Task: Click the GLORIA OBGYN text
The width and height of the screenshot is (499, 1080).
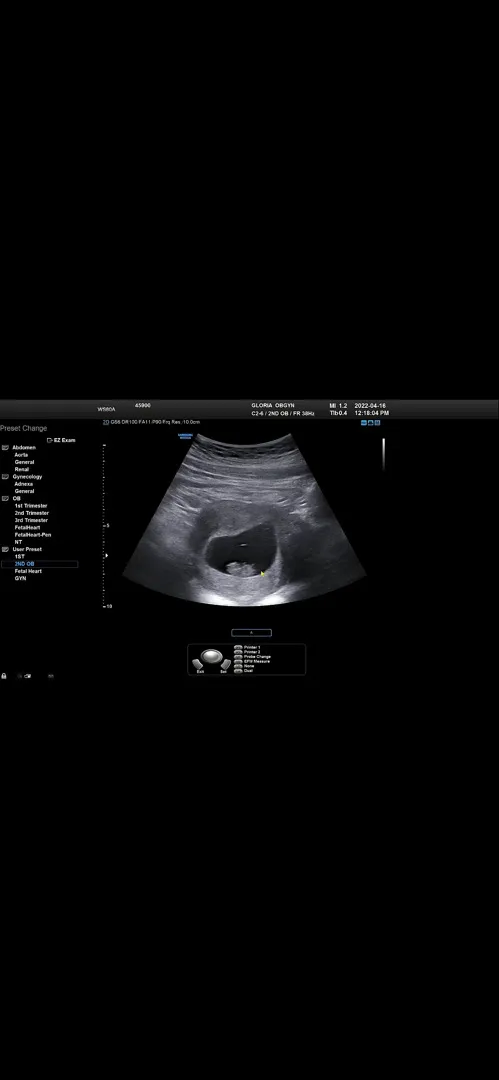Action: click(x=273, y=406)
